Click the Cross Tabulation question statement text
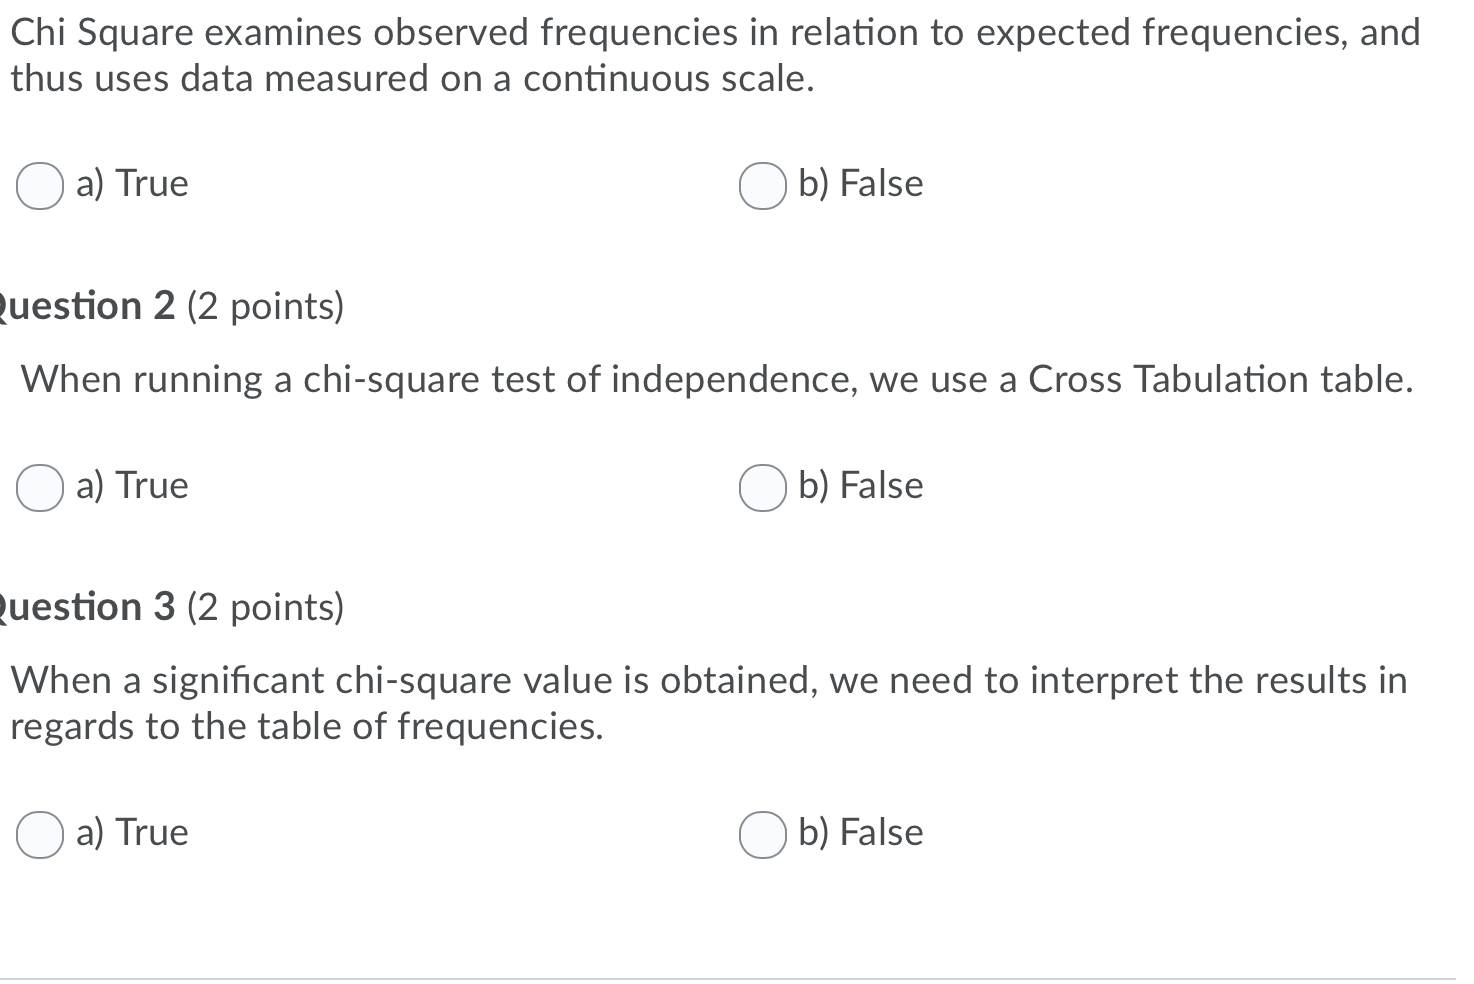1474x984 pixels. pyautogui.click(x=716, y=380)
